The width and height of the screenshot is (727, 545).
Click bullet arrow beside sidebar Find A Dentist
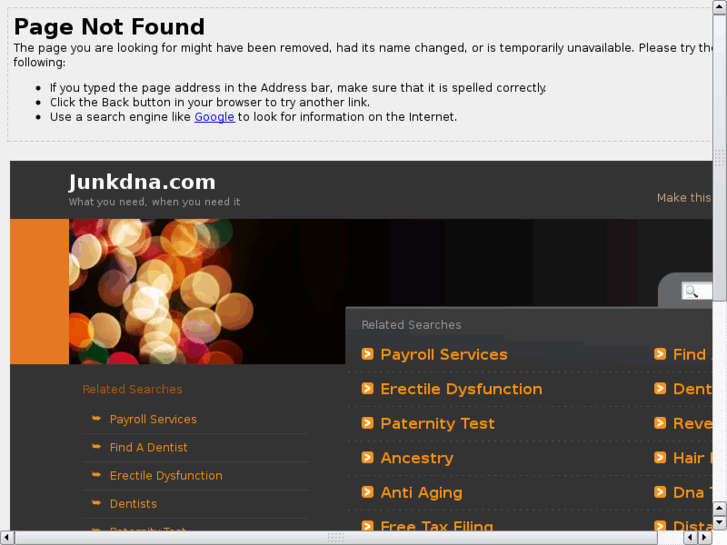pos(96,447)
